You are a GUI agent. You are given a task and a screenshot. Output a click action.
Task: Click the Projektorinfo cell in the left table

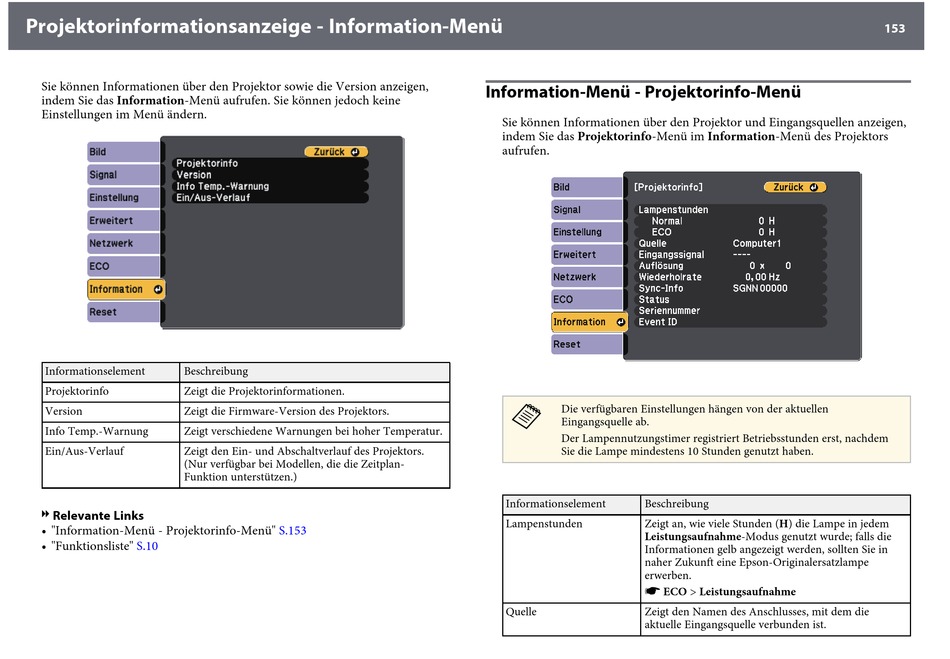(111, 392)
